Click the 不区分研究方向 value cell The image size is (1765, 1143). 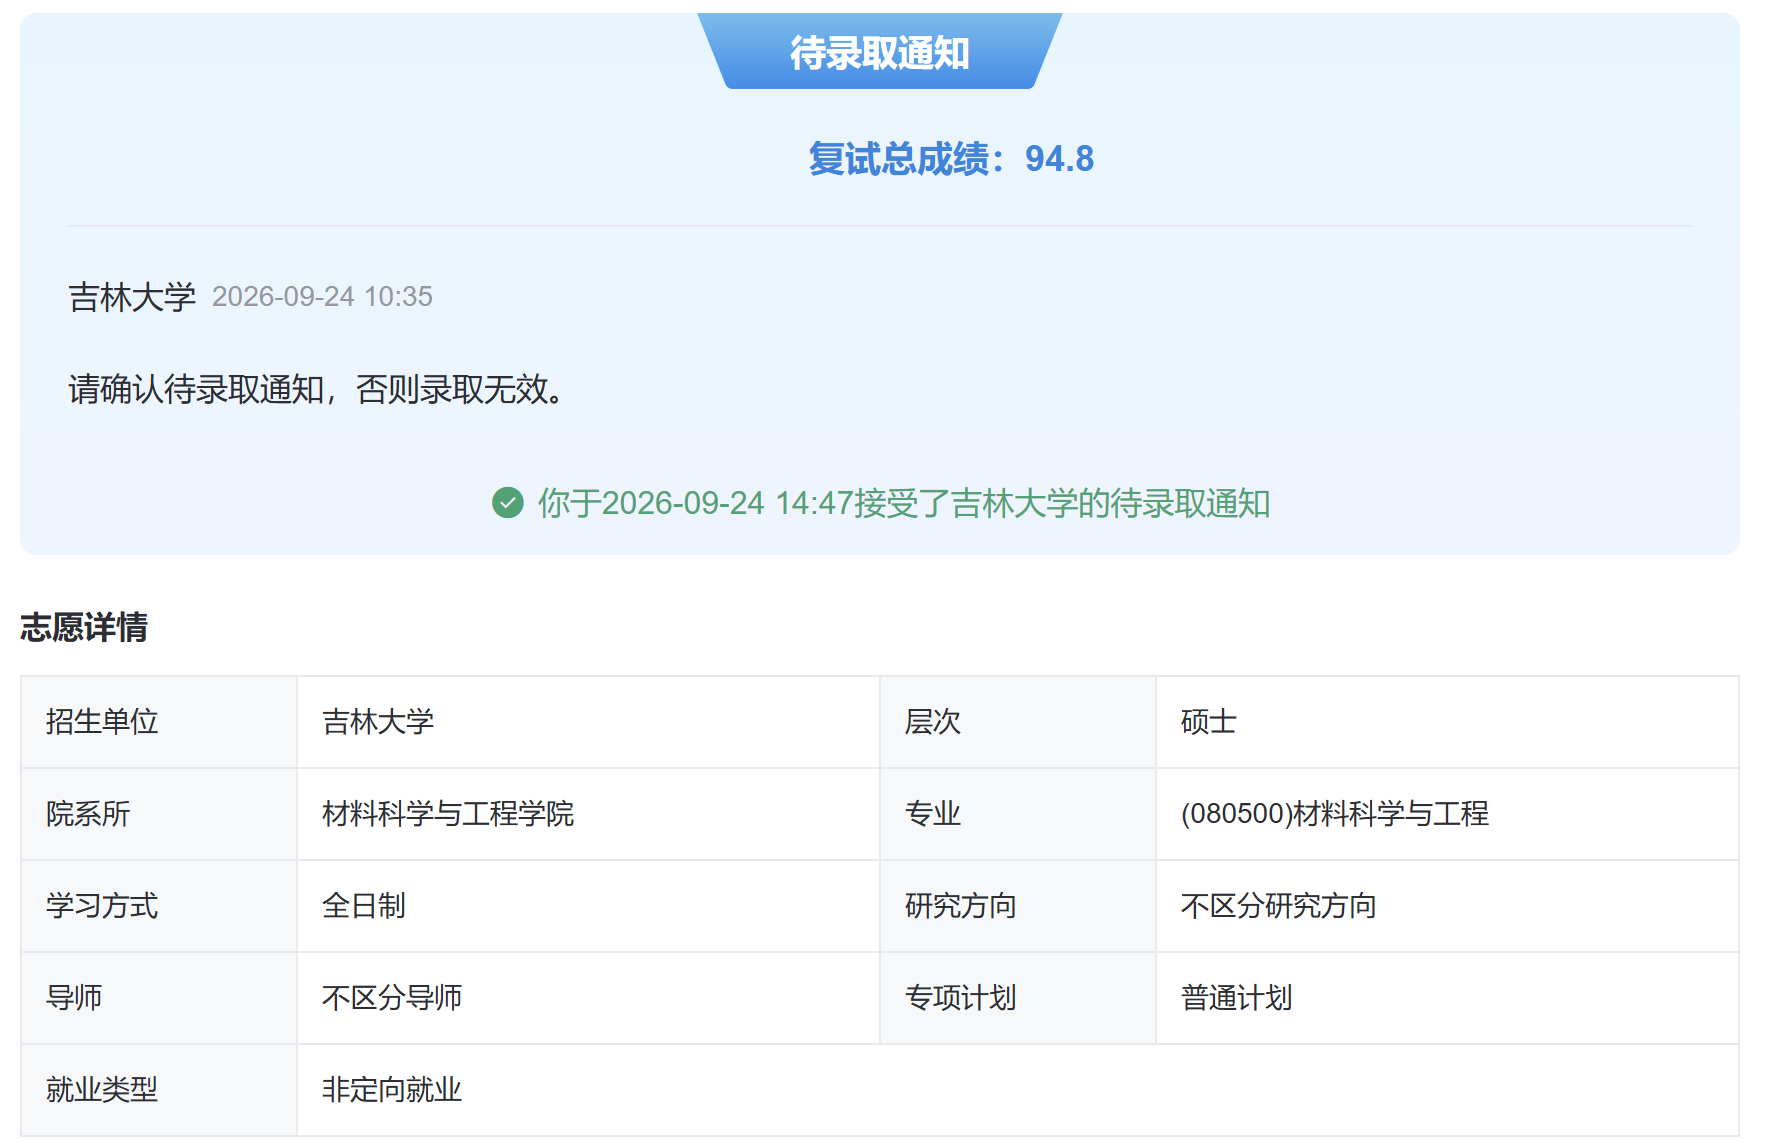pyautogui.click(x=1447, y=906)
